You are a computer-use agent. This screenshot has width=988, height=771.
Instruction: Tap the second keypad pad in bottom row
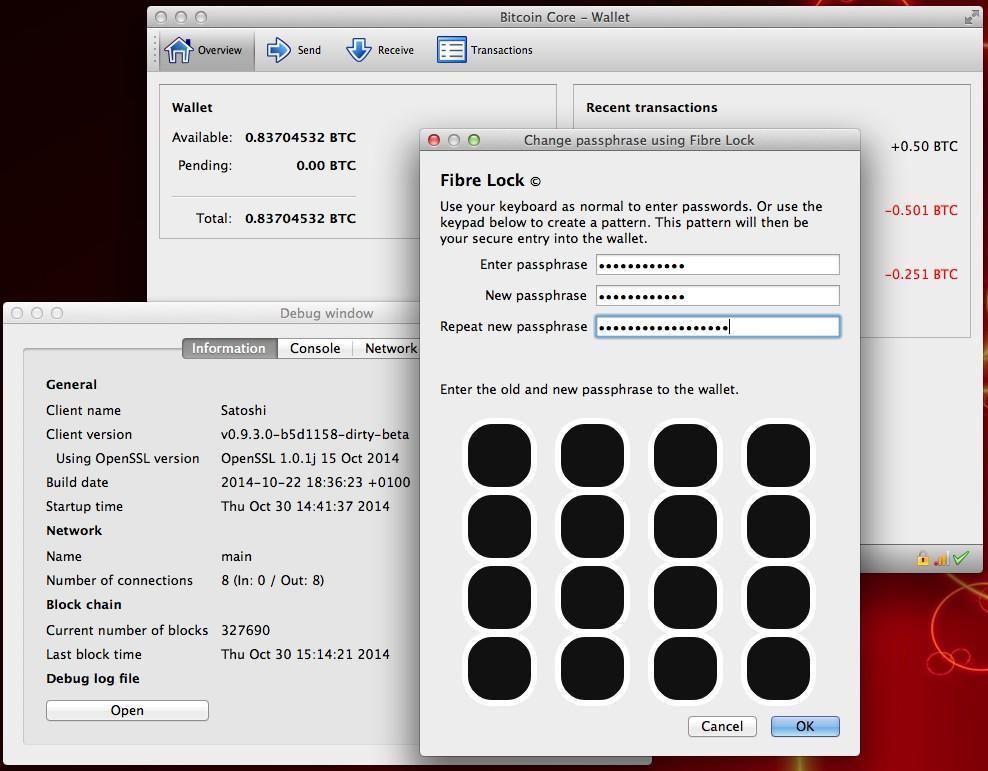click(x=592, y=668)
